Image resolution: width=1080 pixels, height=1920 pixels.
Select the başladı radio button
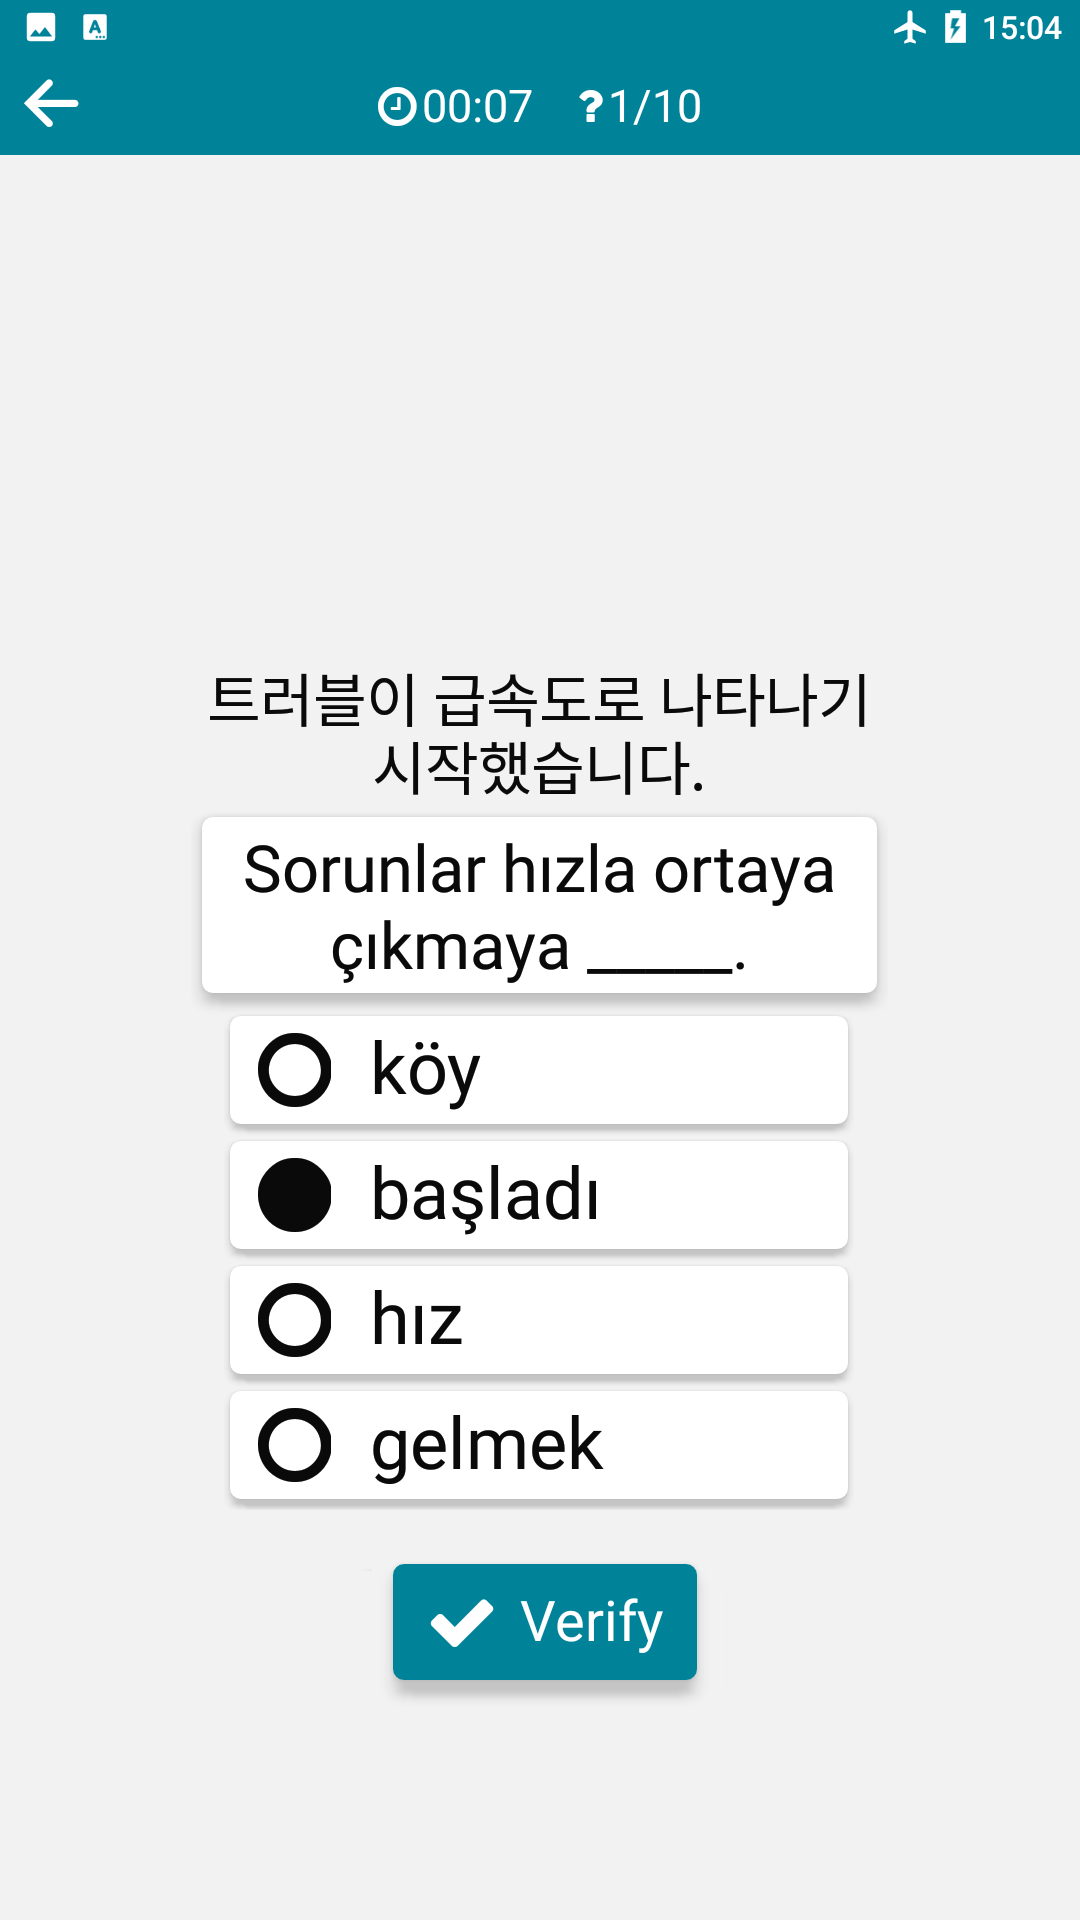[295, 1195]
